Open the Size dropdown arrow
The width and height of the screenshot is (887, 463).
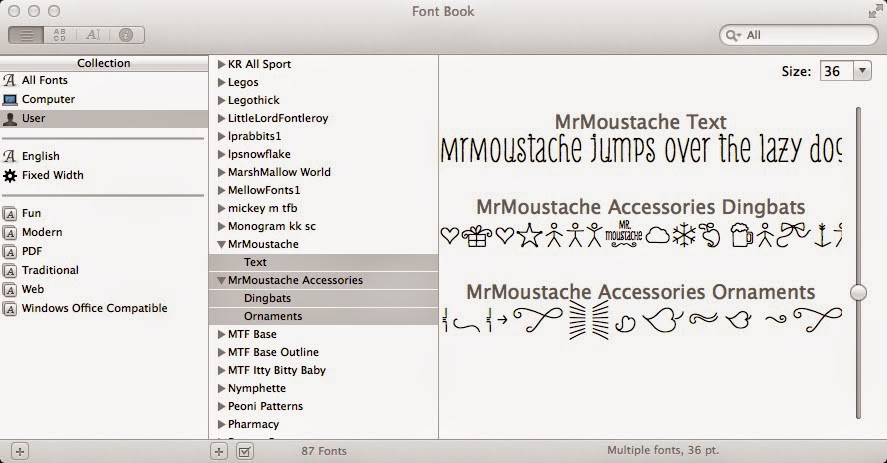[x=862, y=71]
